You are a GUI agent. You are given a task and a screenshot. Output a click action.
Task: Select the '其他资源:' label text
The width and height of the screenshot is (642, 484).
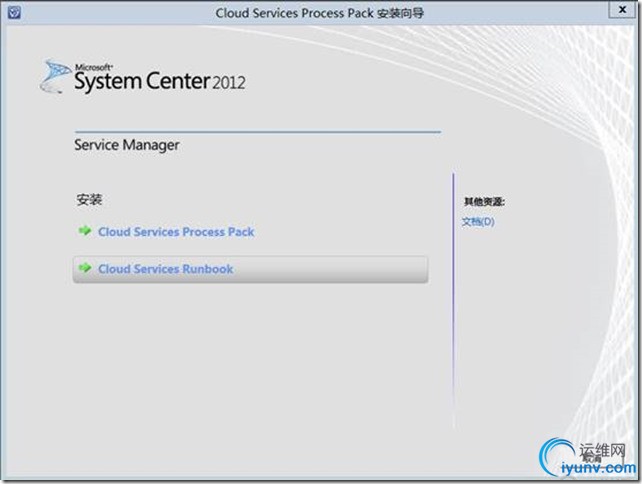[484, 201]
